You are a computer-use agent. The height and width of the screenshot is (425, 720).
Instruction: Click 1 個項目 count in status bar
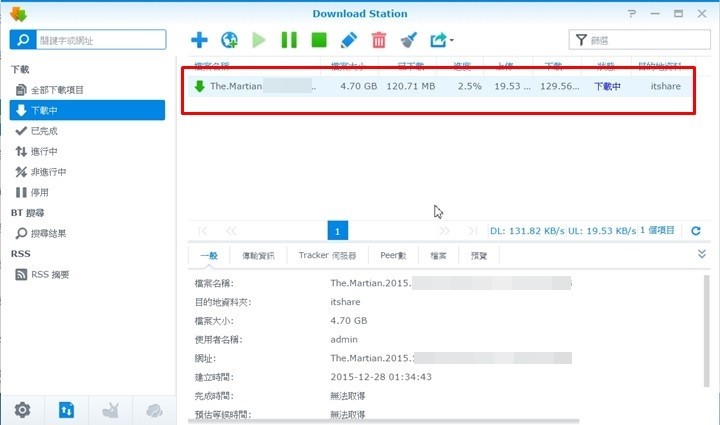click(657, 230)
